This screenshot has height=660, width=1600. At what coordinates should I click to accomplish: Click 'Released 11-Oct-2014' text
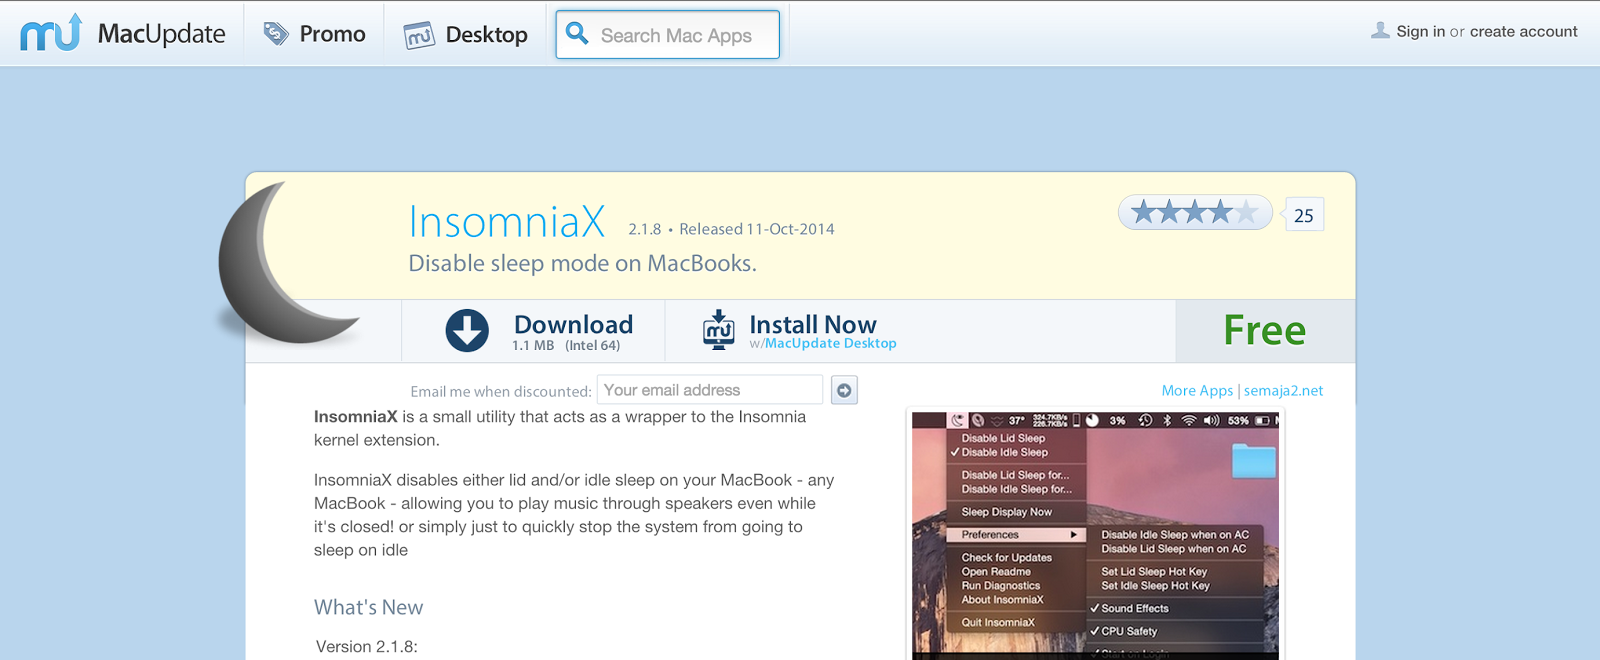coord(757,229)
